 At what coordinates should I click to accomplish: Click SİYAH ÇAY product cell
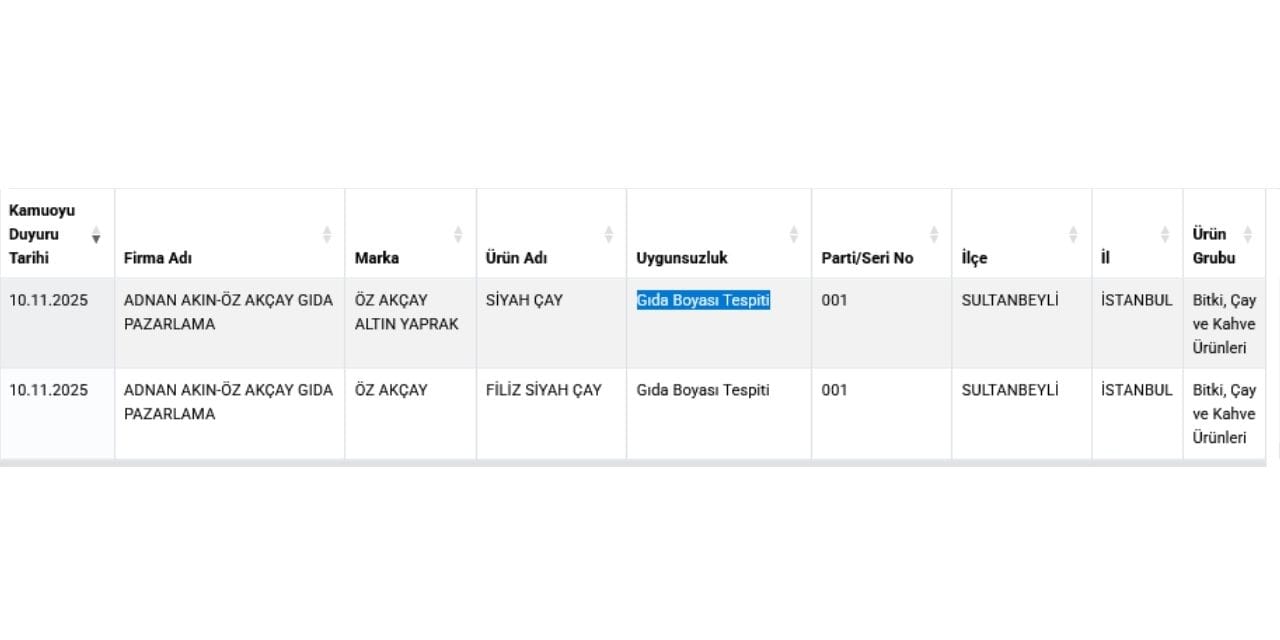[525, 300]
